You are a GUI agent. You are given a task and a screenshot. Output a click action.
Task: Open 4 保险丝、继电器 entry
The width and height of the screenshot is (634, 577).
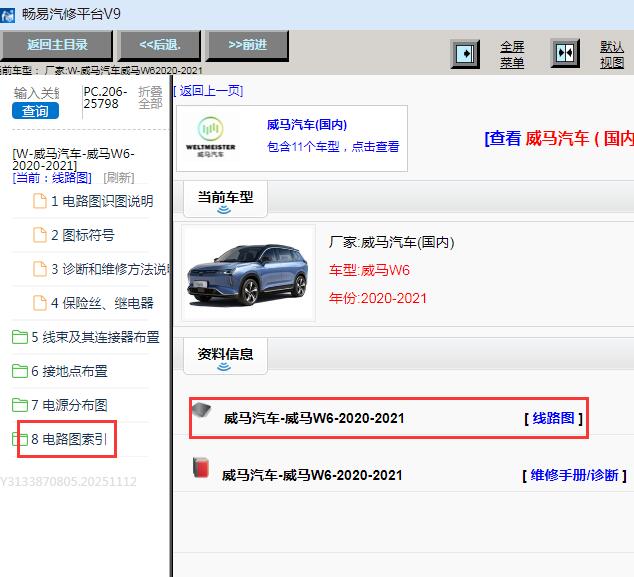point(102,303)
